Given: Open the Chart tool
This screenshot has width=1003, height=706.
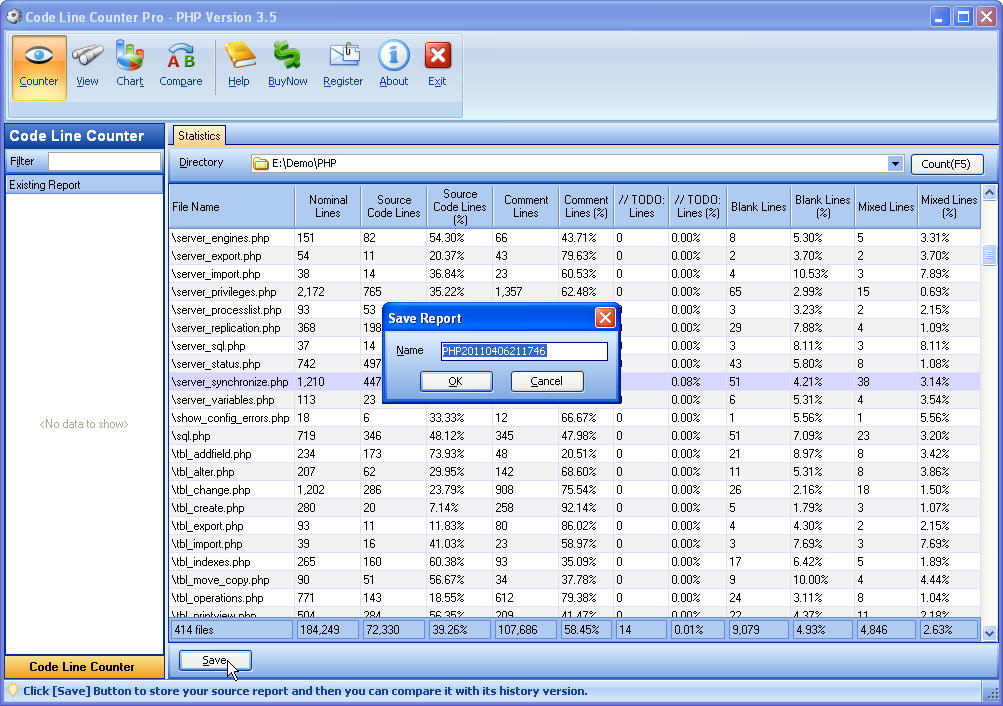Looking at the screenshot, I should pos(130,67).
